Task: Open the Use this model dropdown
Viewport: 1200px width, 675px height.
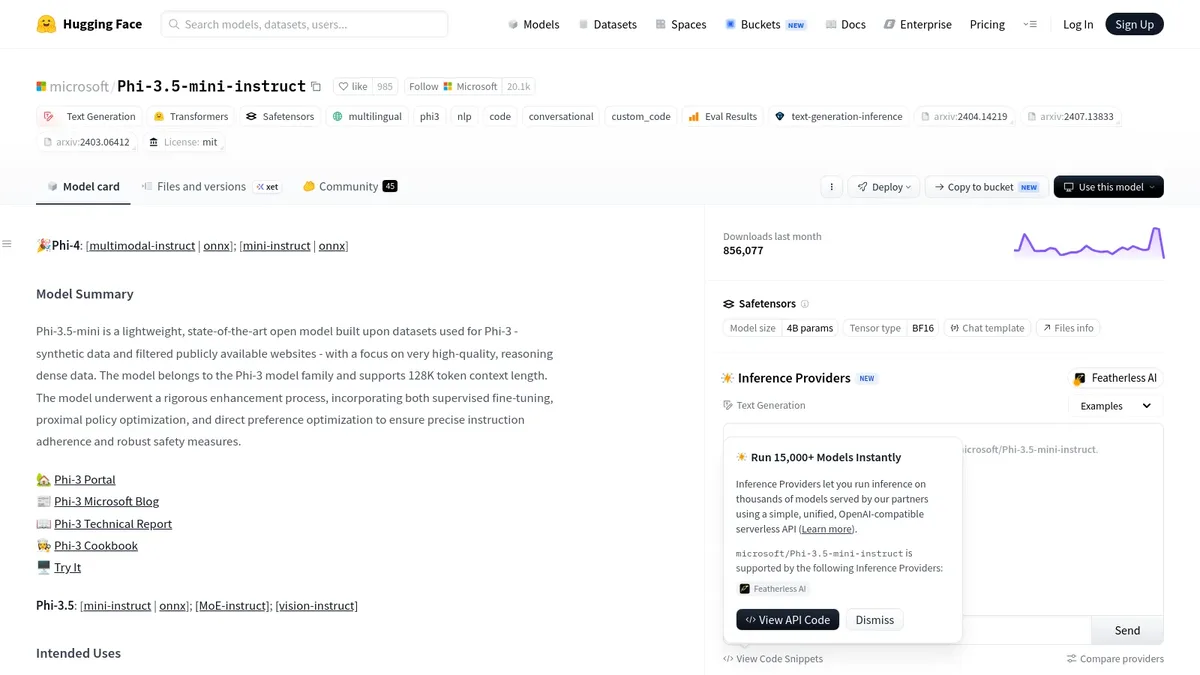Action: [1109, 187]
